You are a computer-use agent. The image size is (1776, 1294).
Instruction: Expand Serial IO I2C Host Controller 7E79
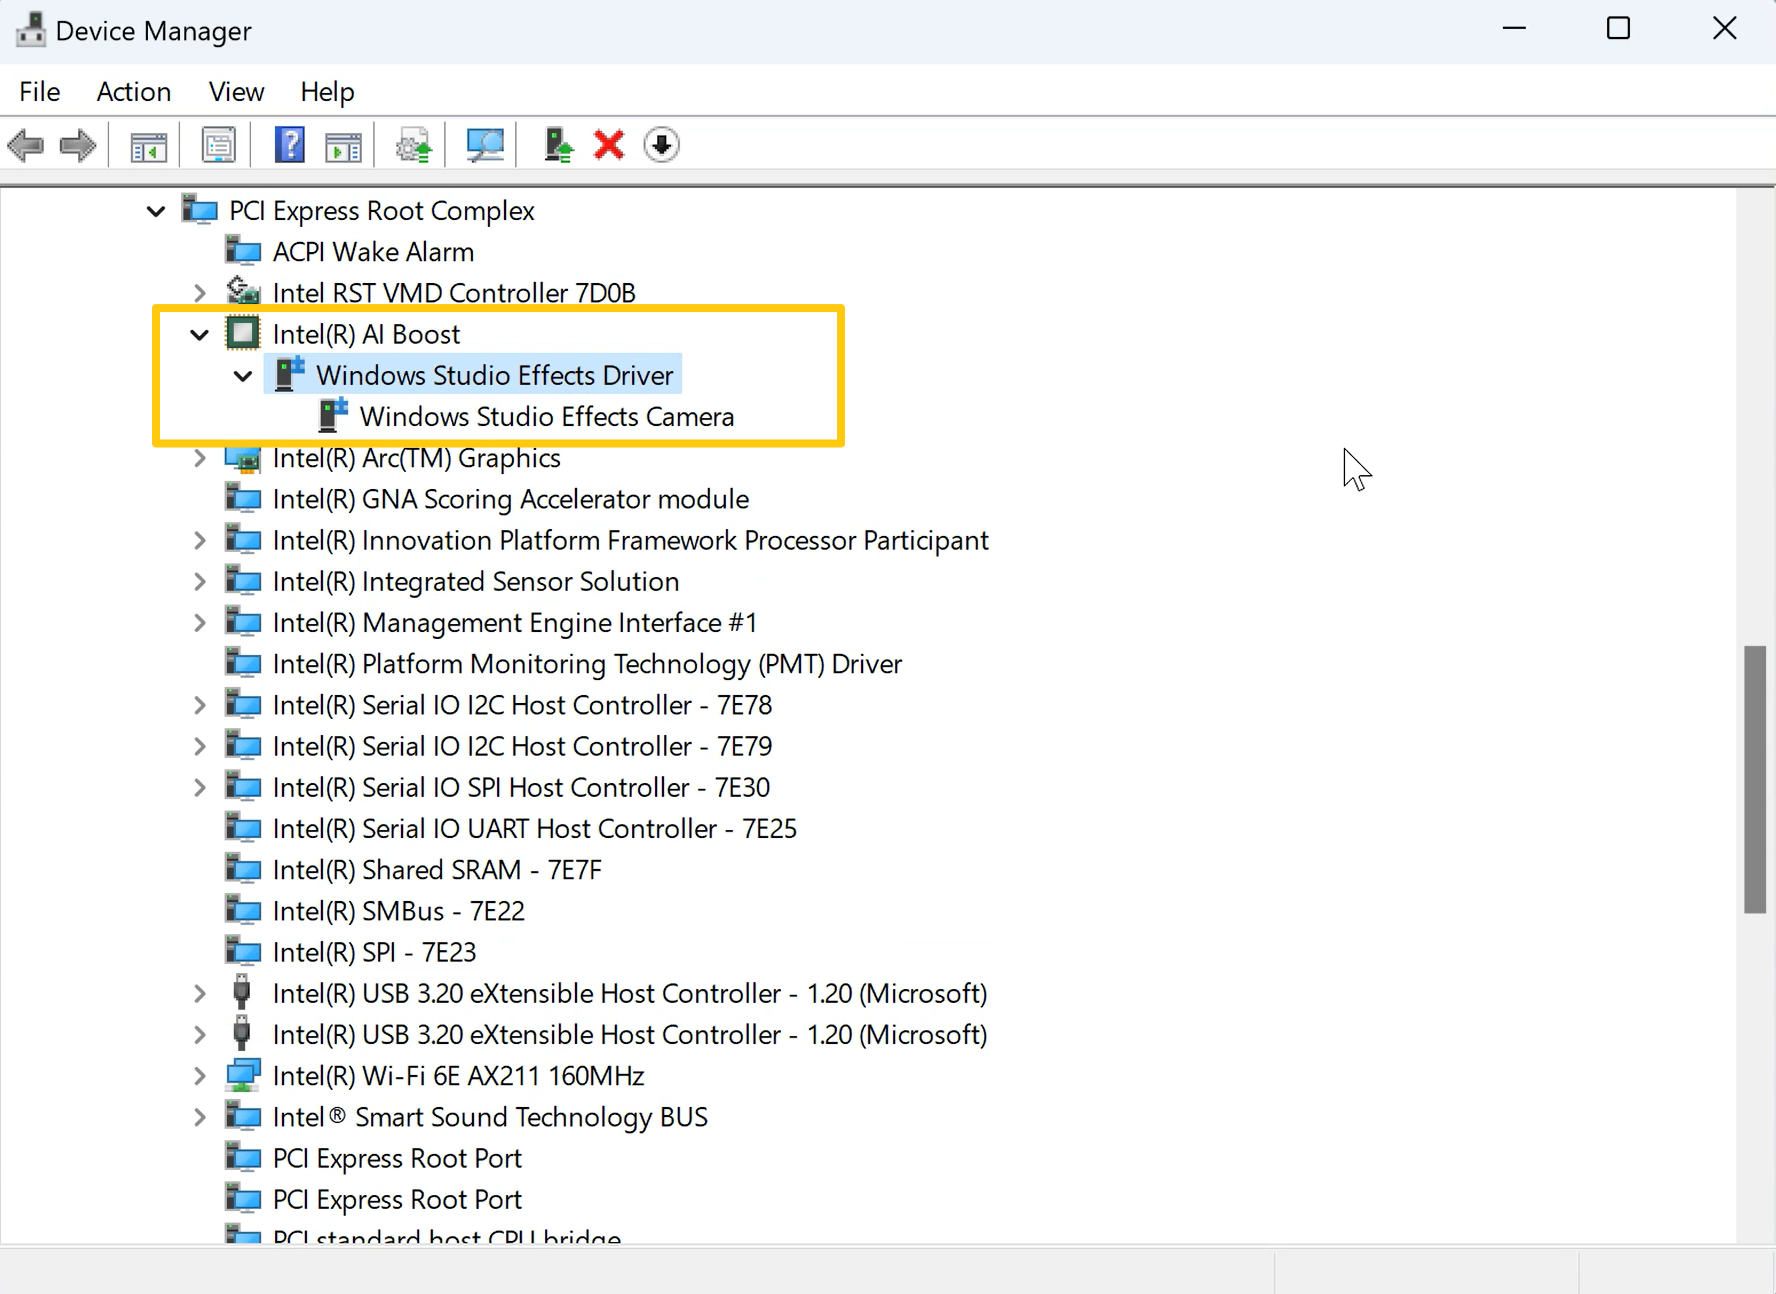point(200,746)
